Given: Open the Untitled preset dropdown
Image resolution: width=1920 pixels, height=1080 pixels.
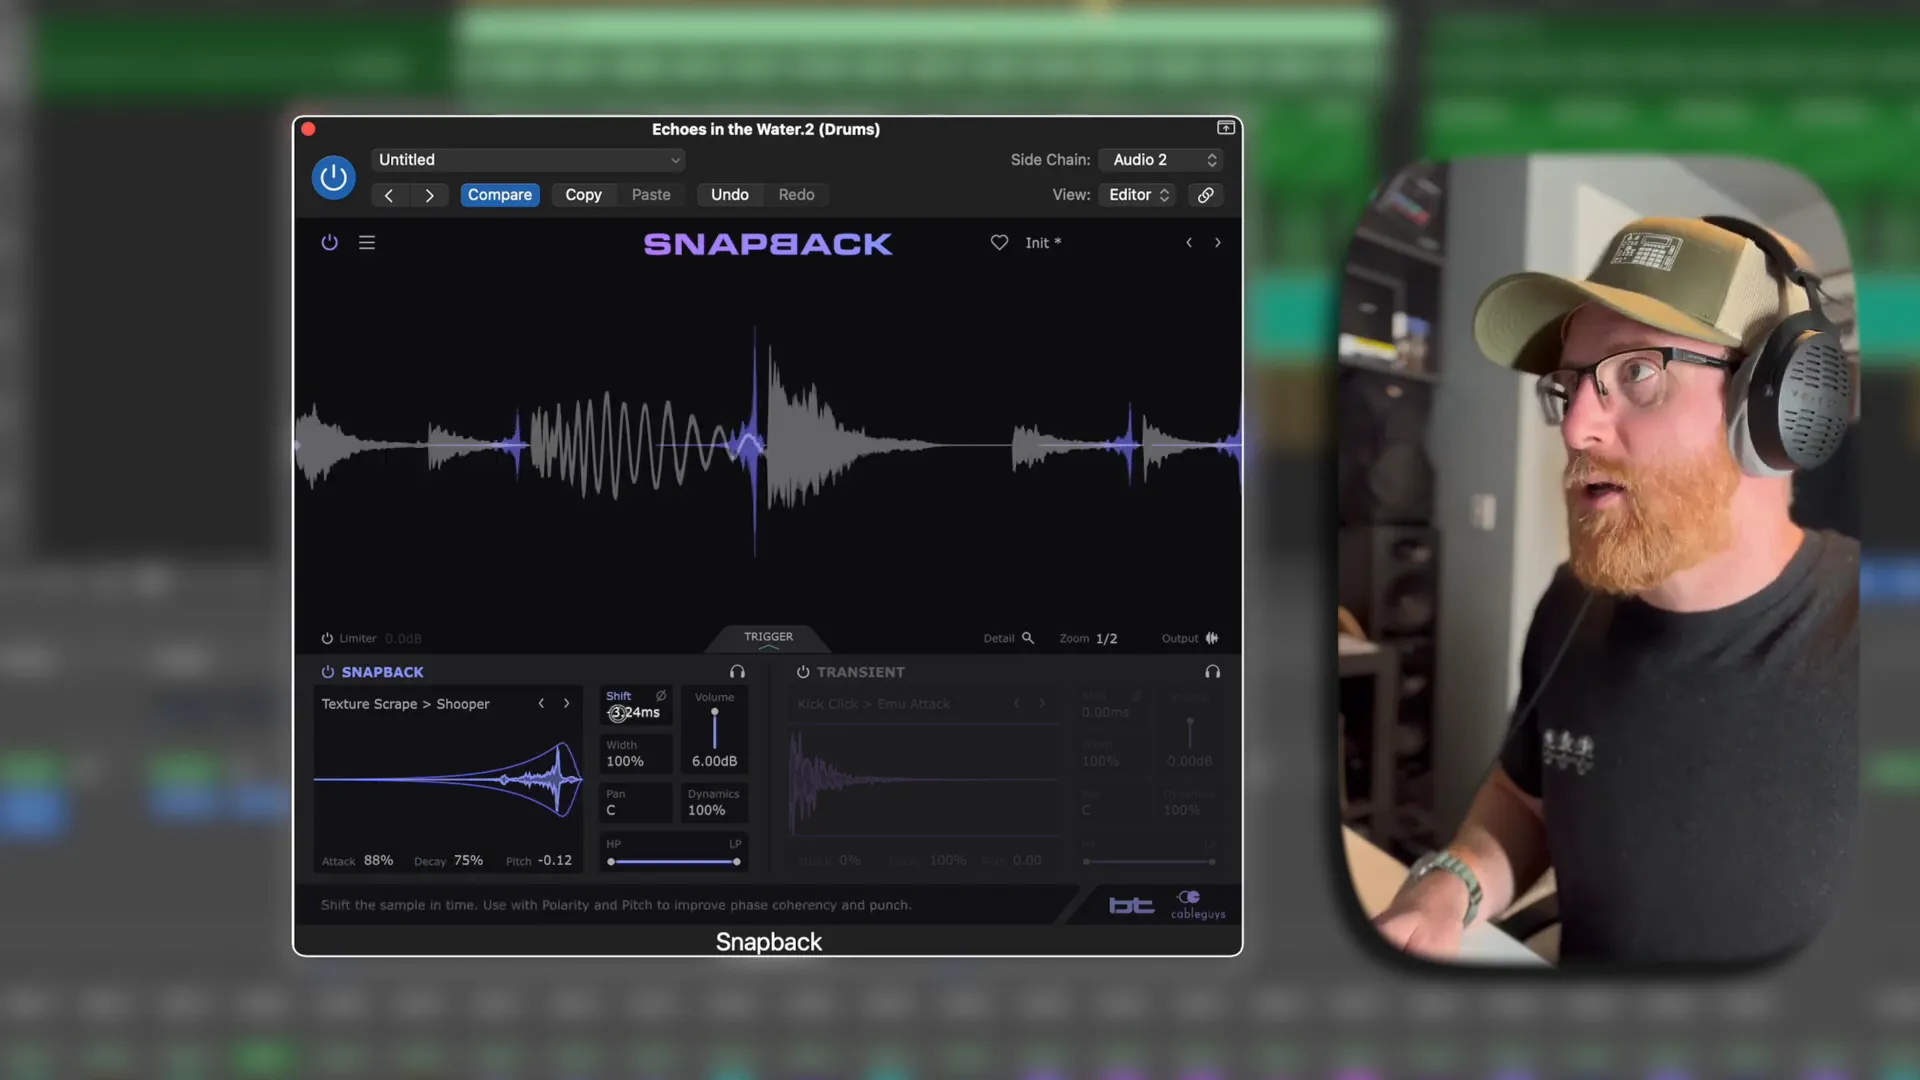Looking at the screenshot, I should click(528, 160).
